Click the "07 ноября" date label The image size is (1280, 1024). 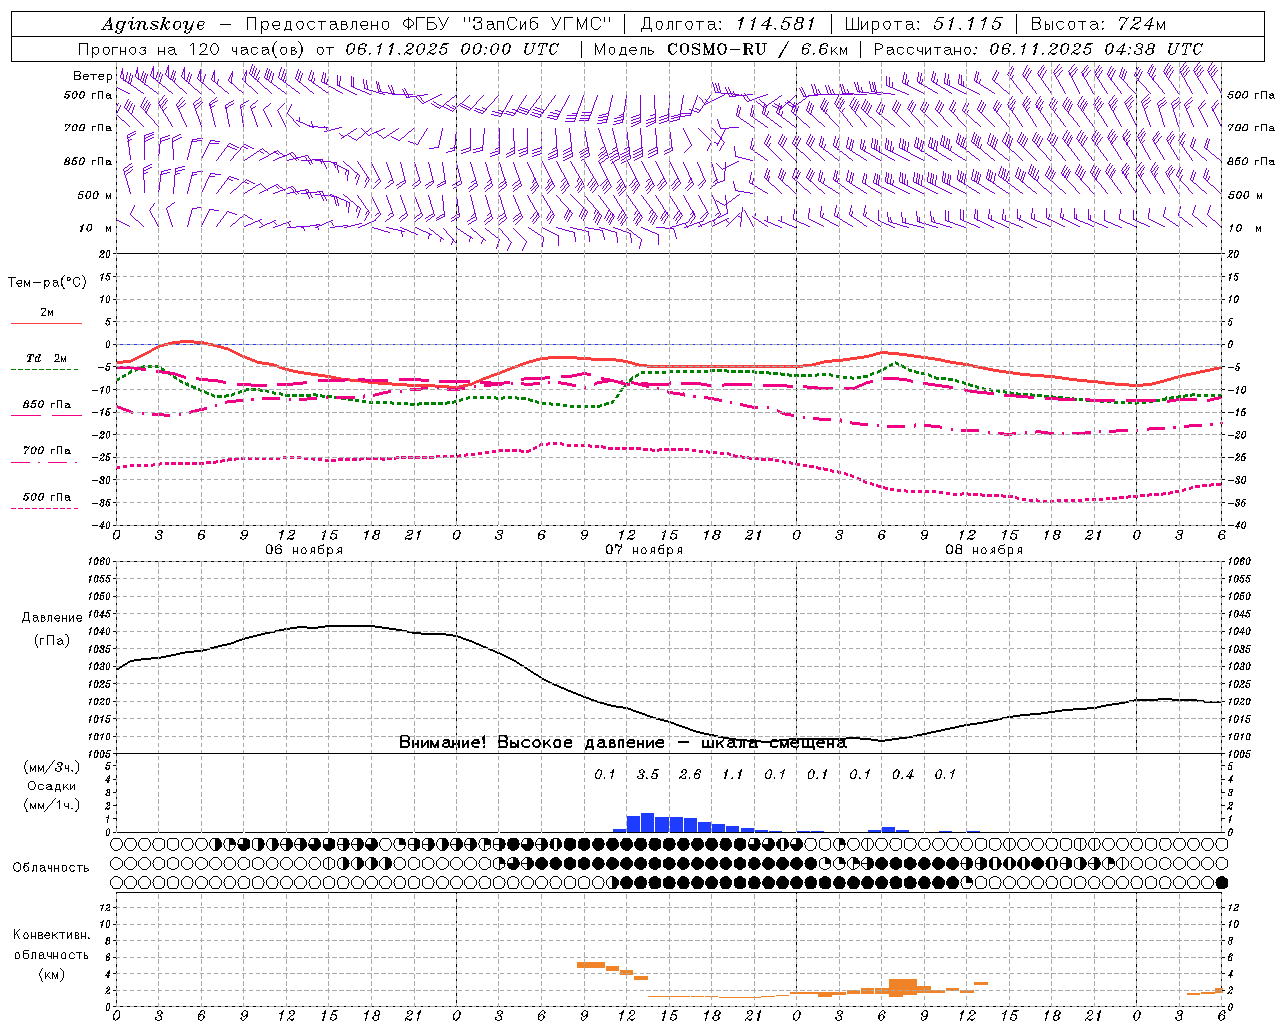[x=644, y=549]
